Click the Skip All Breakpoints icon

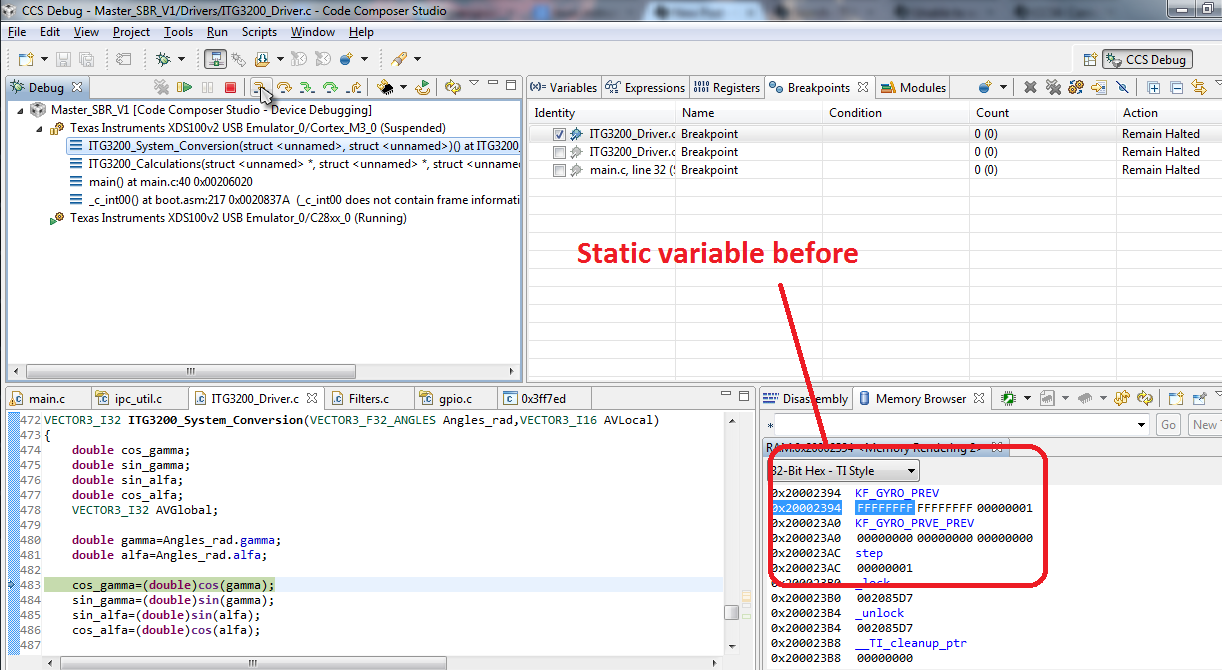tap(1122, 87)
